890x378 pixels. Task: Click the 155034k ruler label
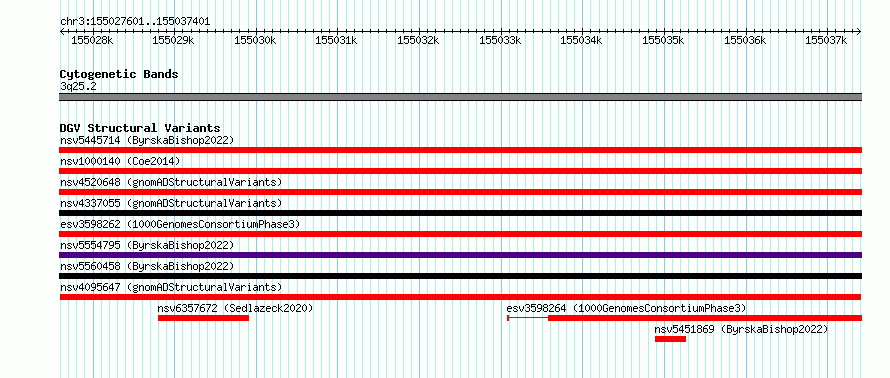tap(582, 40)
